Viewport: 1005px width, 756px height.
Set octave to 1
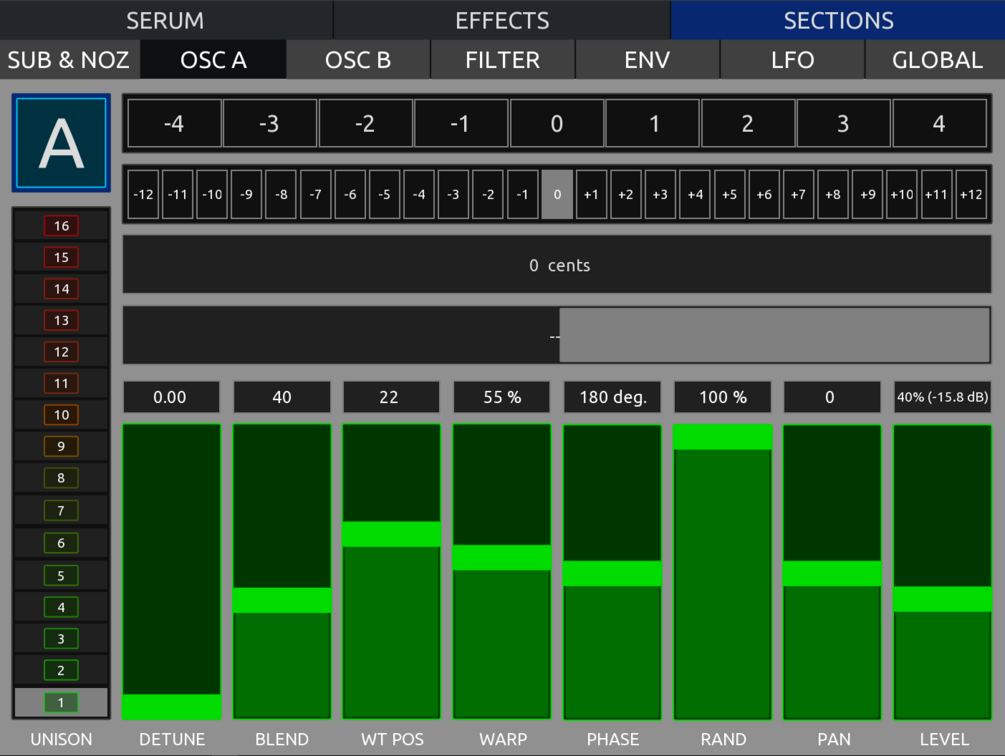[x=652, y=123]
